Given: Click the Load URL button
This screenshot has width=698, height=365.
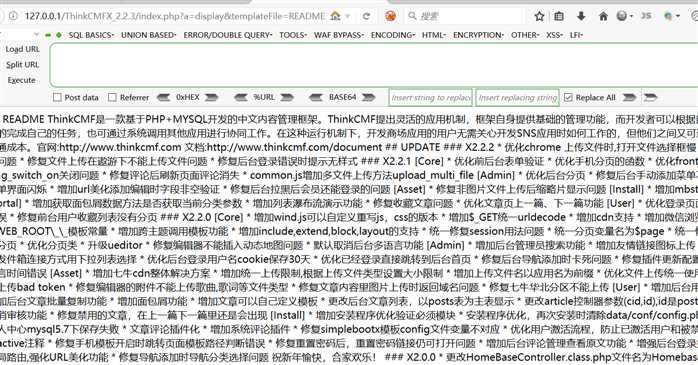Looking at the screenshot, I should pyautogui.click(x=22, y=49).
